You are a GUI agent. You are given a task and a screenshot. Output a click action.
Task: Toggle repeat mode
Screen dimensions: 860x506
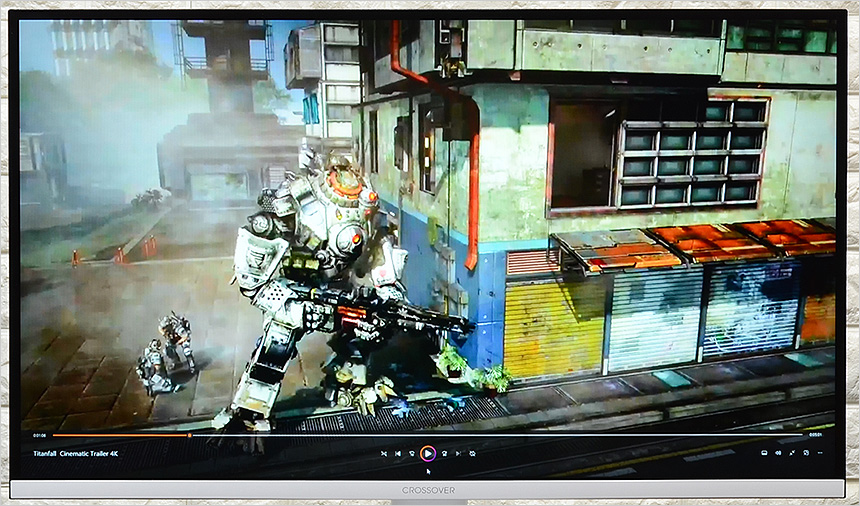(x=472, y=454)
